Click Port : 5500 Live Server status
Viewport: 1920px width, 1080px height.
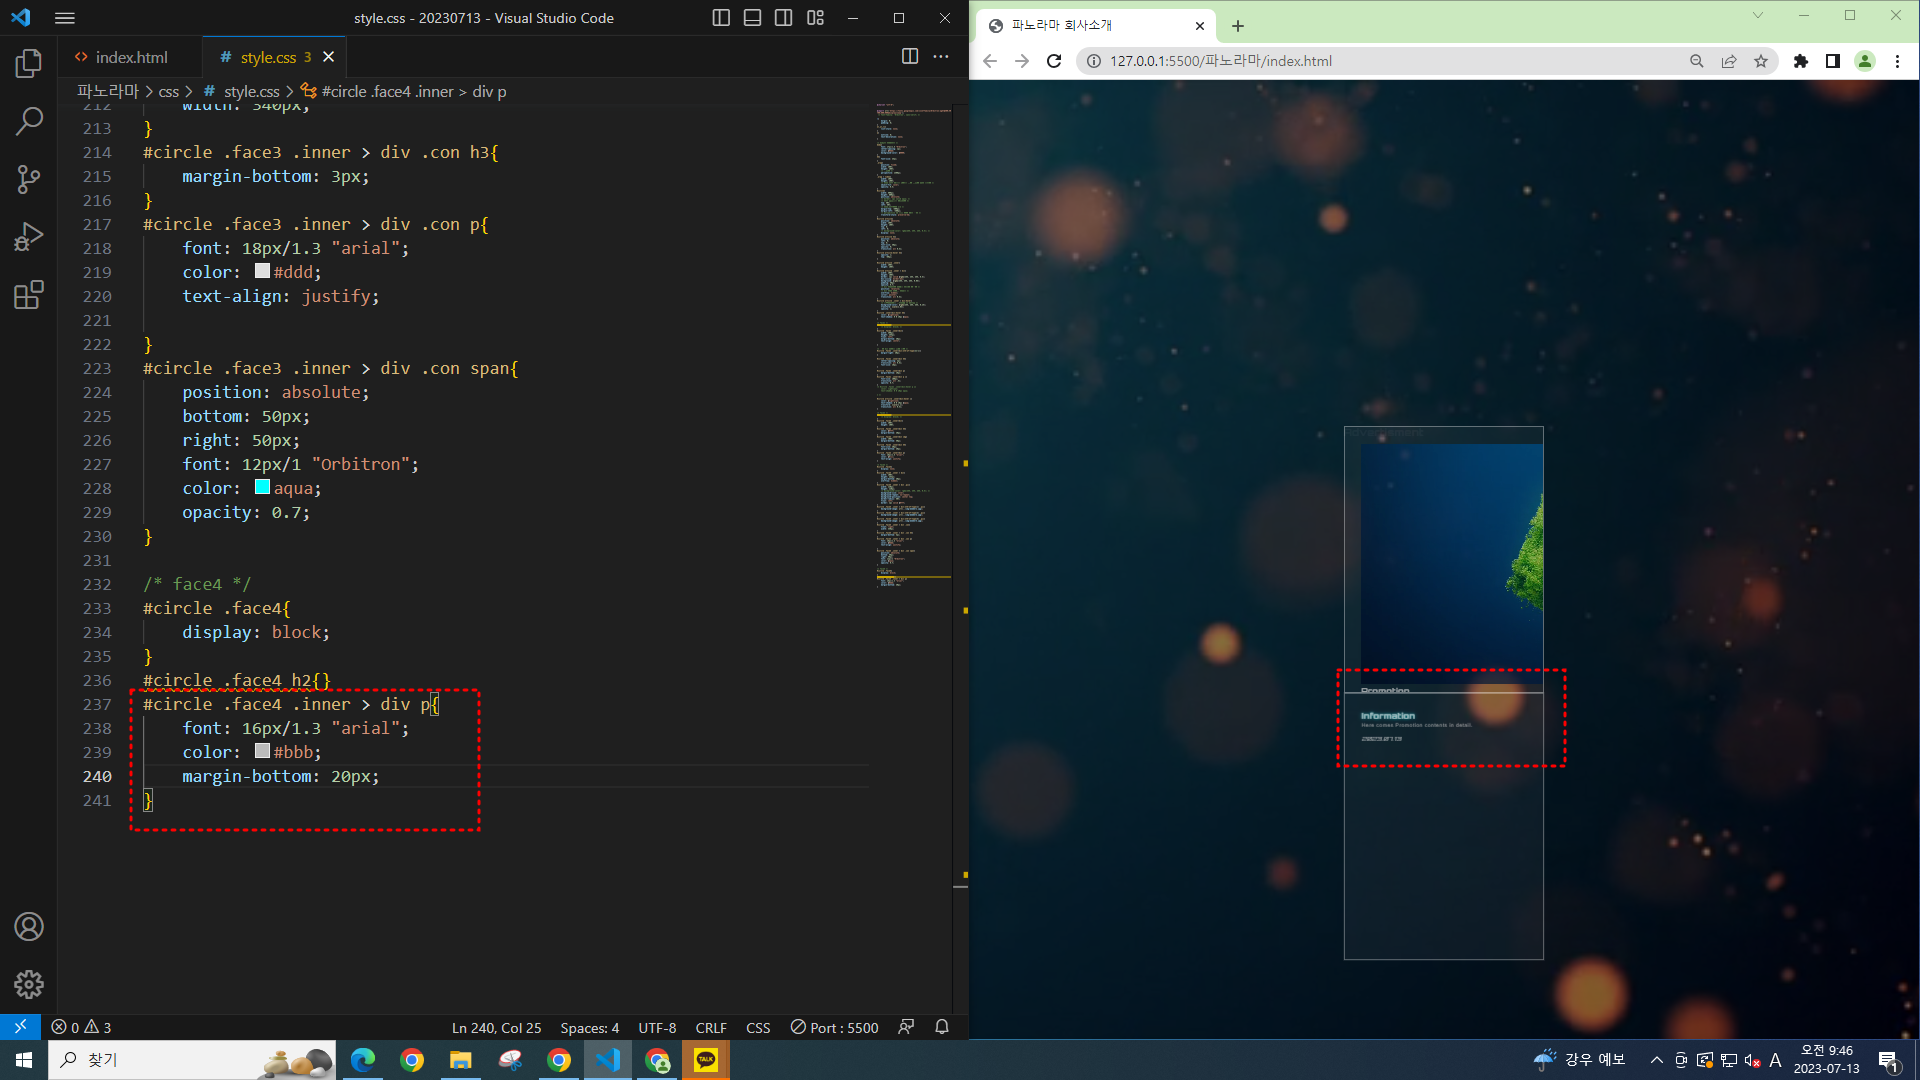[x=835, y=1027]
